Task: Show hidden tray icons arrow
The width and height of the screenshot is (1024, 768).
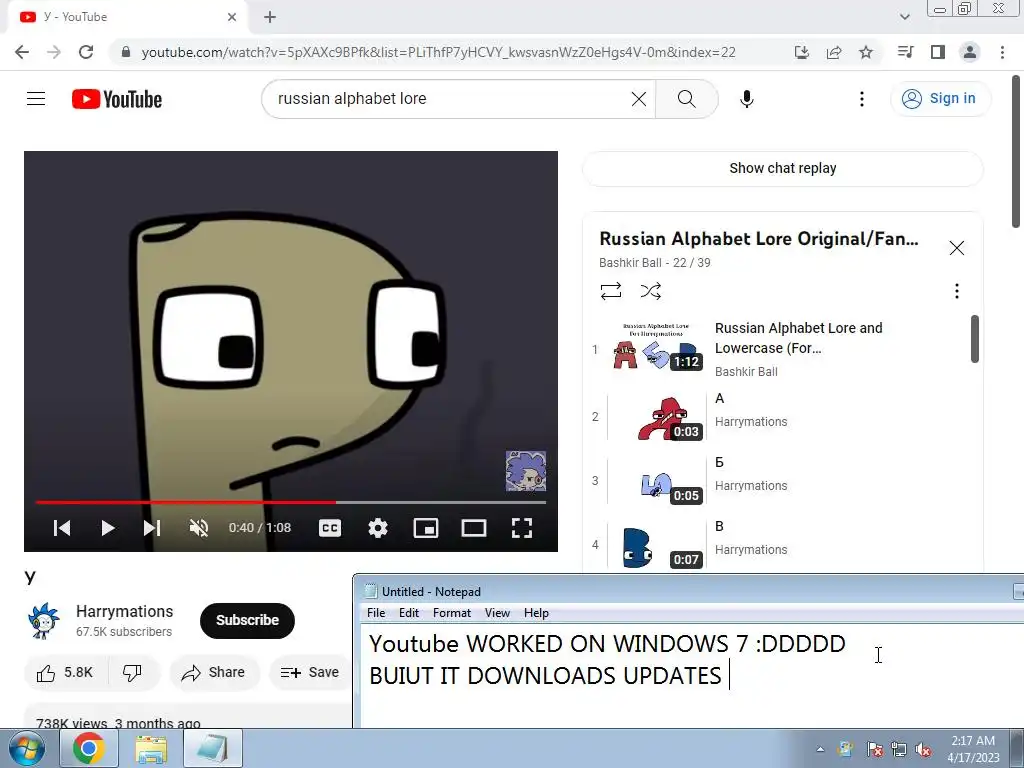Action: coord(820,749)
